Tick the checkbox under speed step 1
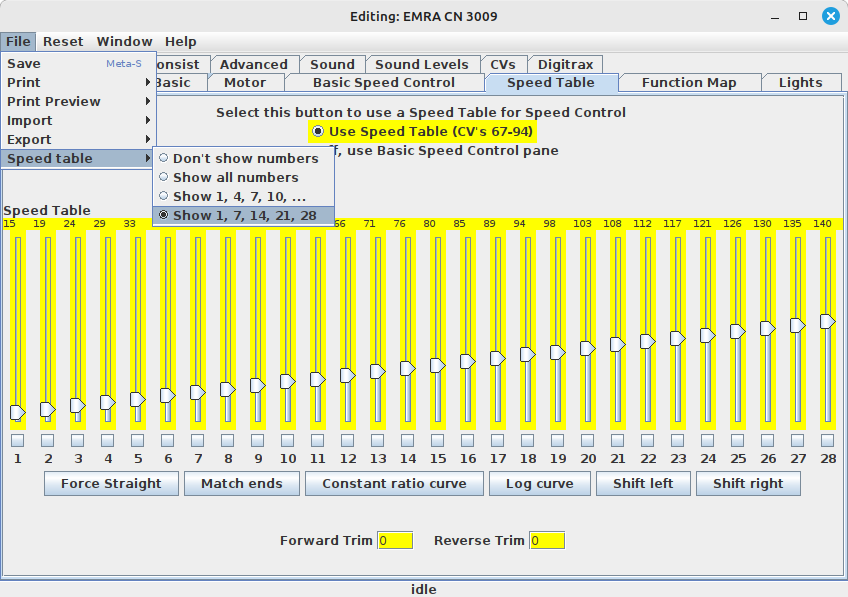The width and height of the screenshot is (848, 597). point(18,440)
